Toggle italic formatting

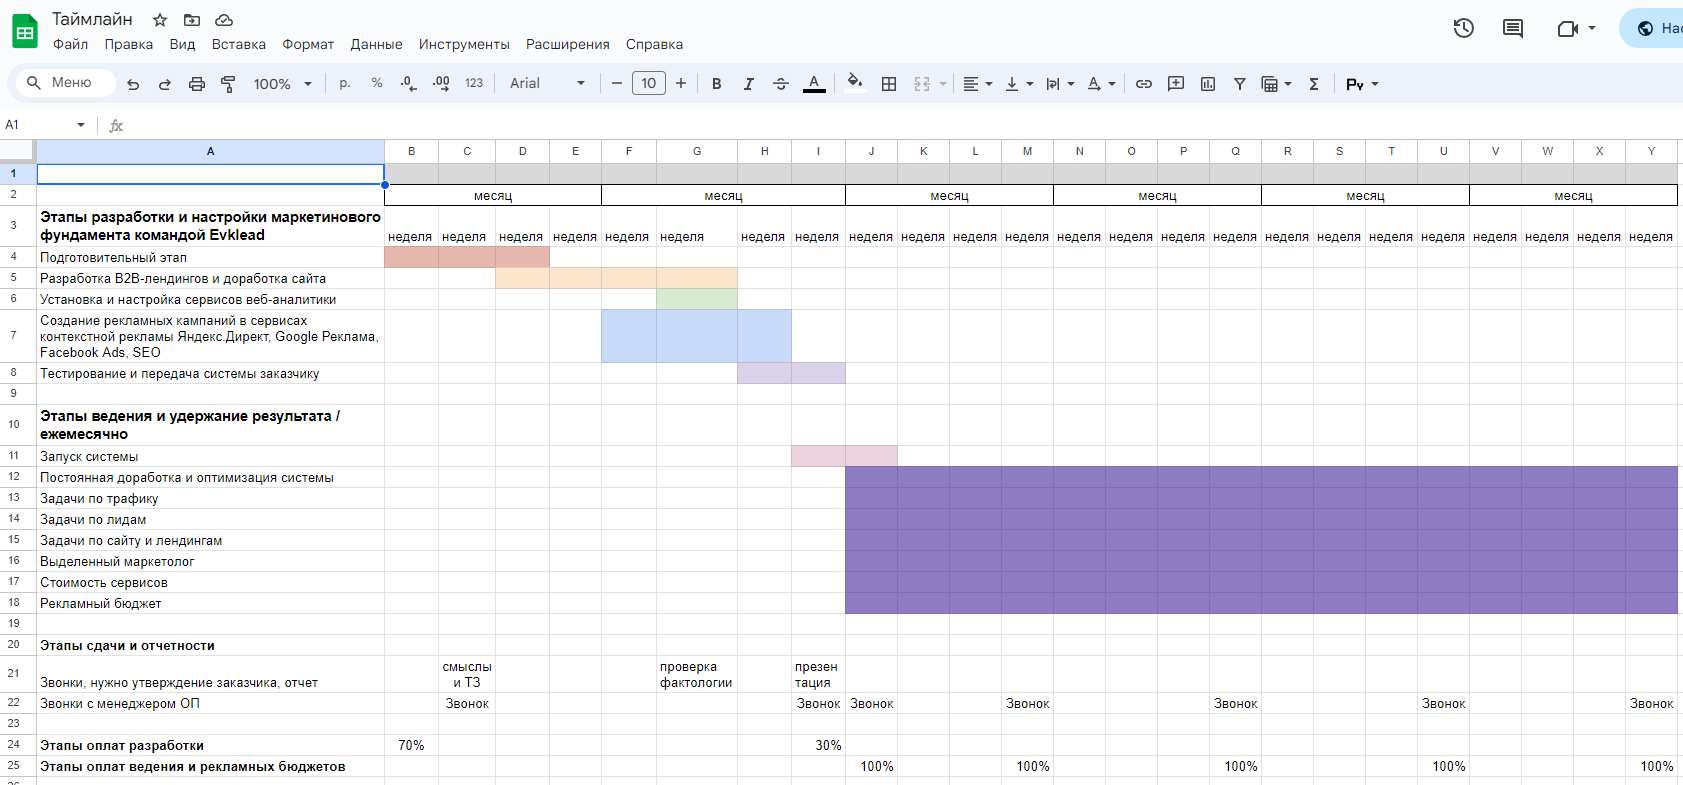pyautogui.click(x=748, y=84)
